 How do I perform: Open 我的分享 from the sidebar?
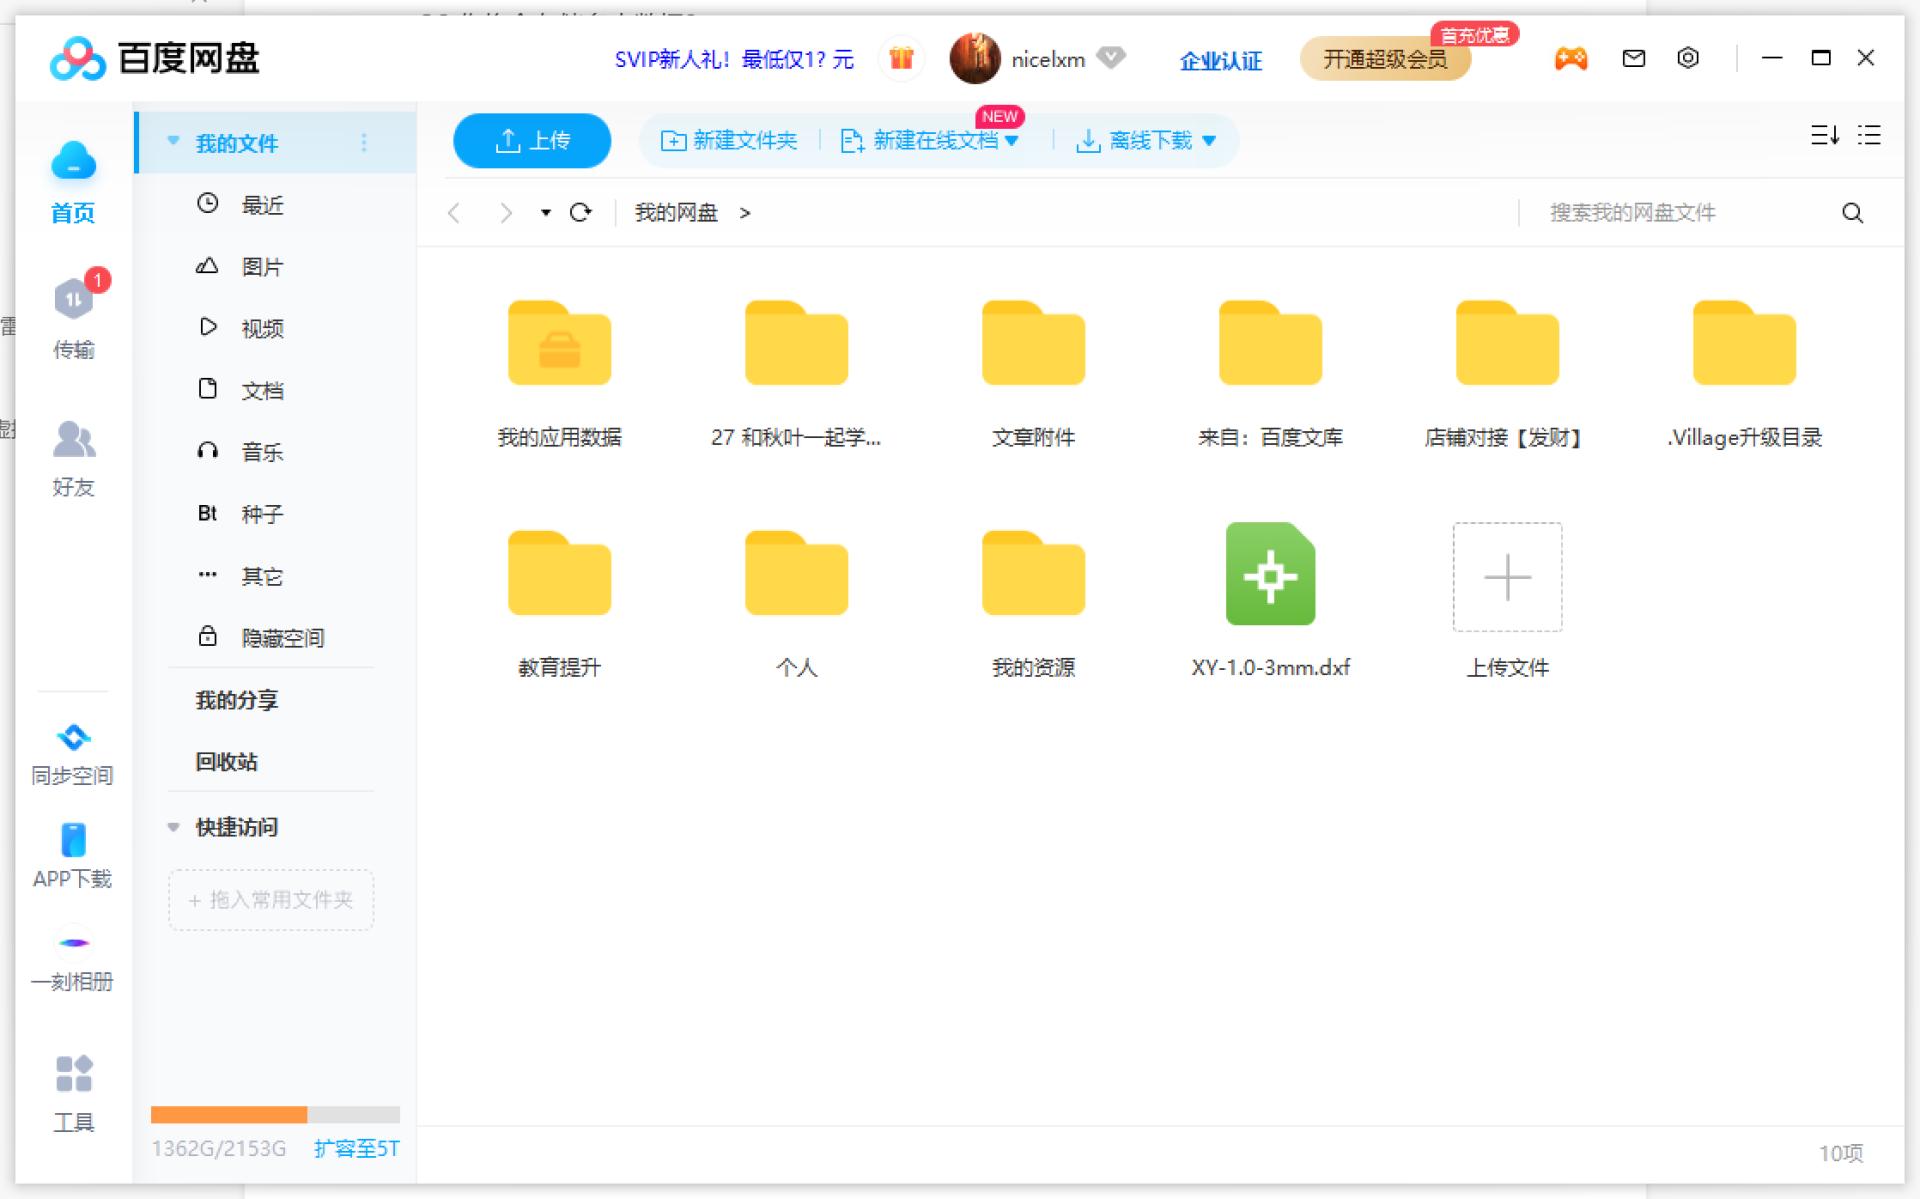[236, 699]
